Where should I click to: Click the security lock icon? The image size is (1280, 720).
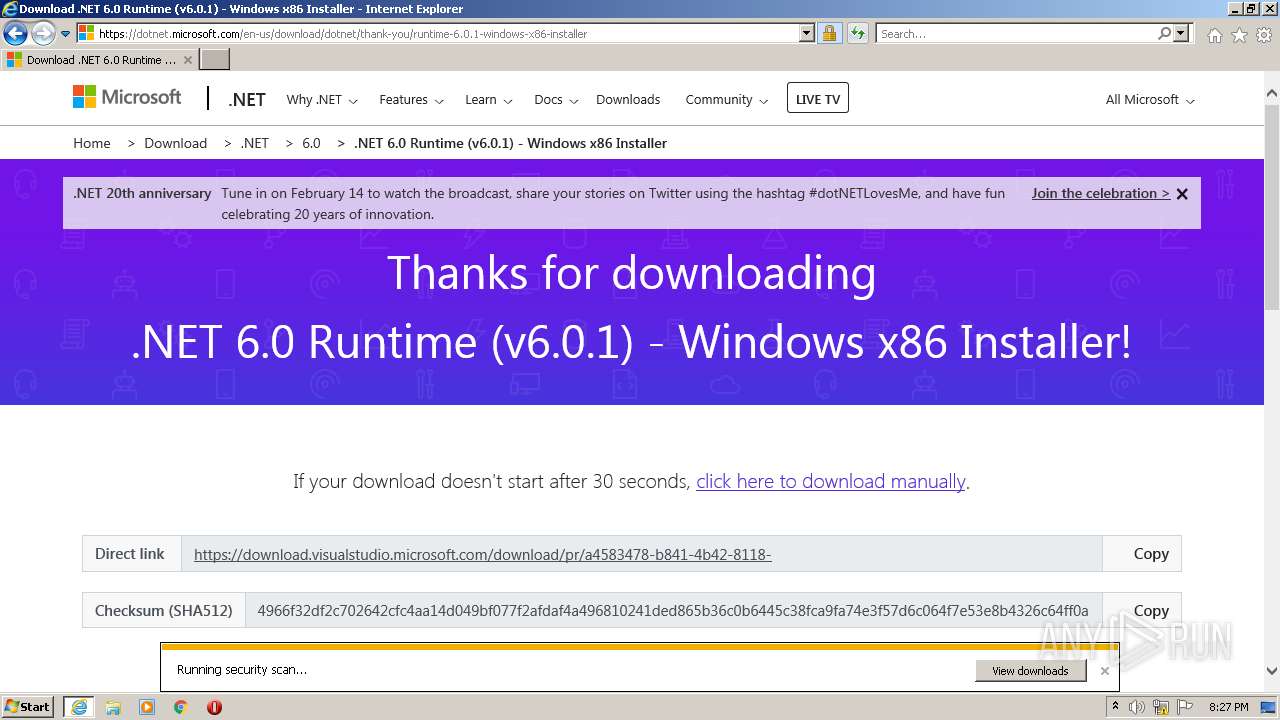[829, 33]
